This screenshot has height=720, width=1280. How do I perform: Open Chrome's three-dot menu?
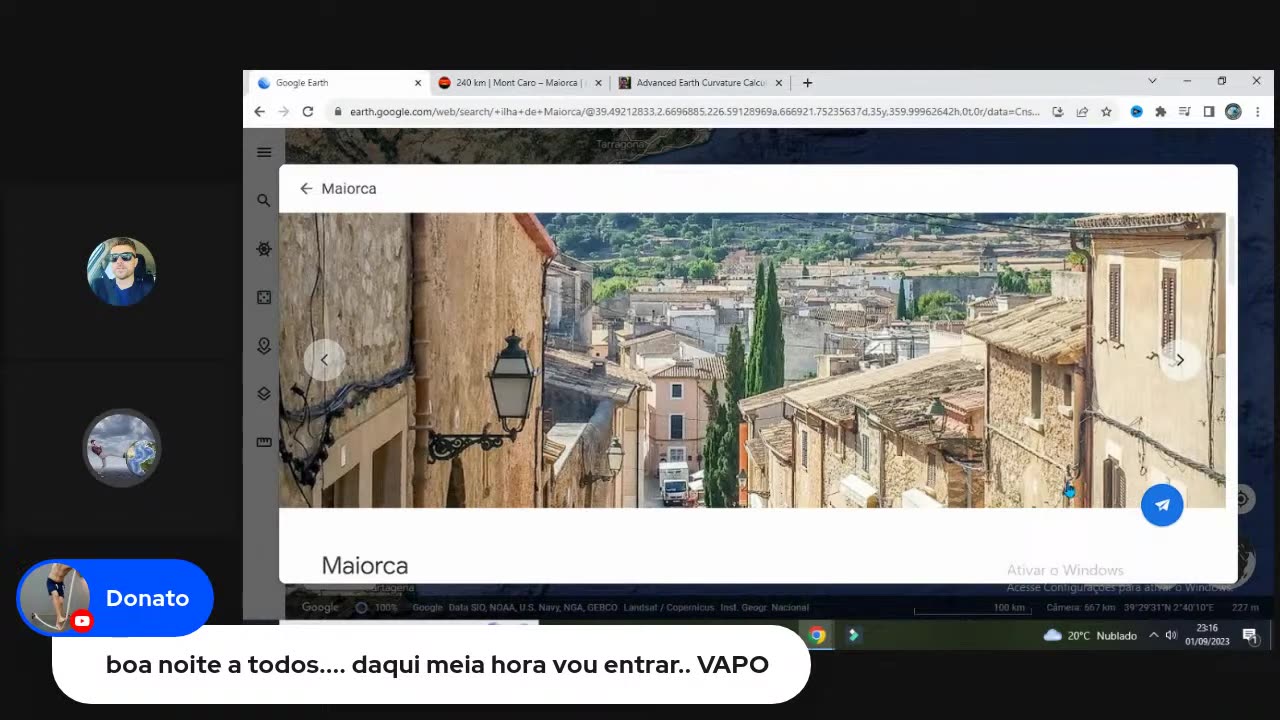coord(1258,112)
